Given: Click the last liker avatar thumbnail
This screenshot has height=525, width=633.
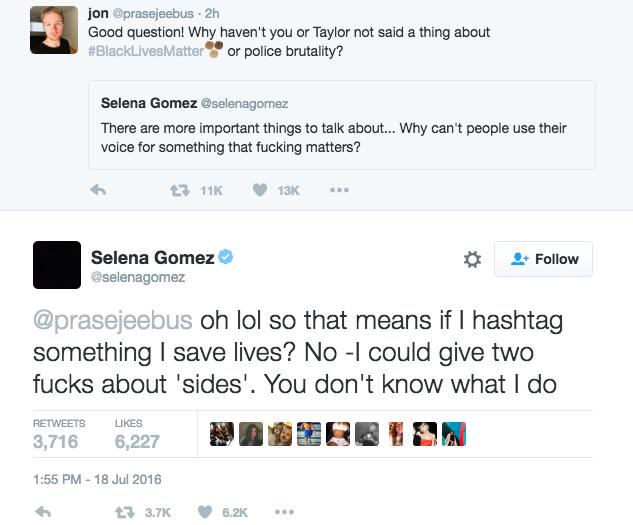Looking at the screenshot, I should [454, 433].
